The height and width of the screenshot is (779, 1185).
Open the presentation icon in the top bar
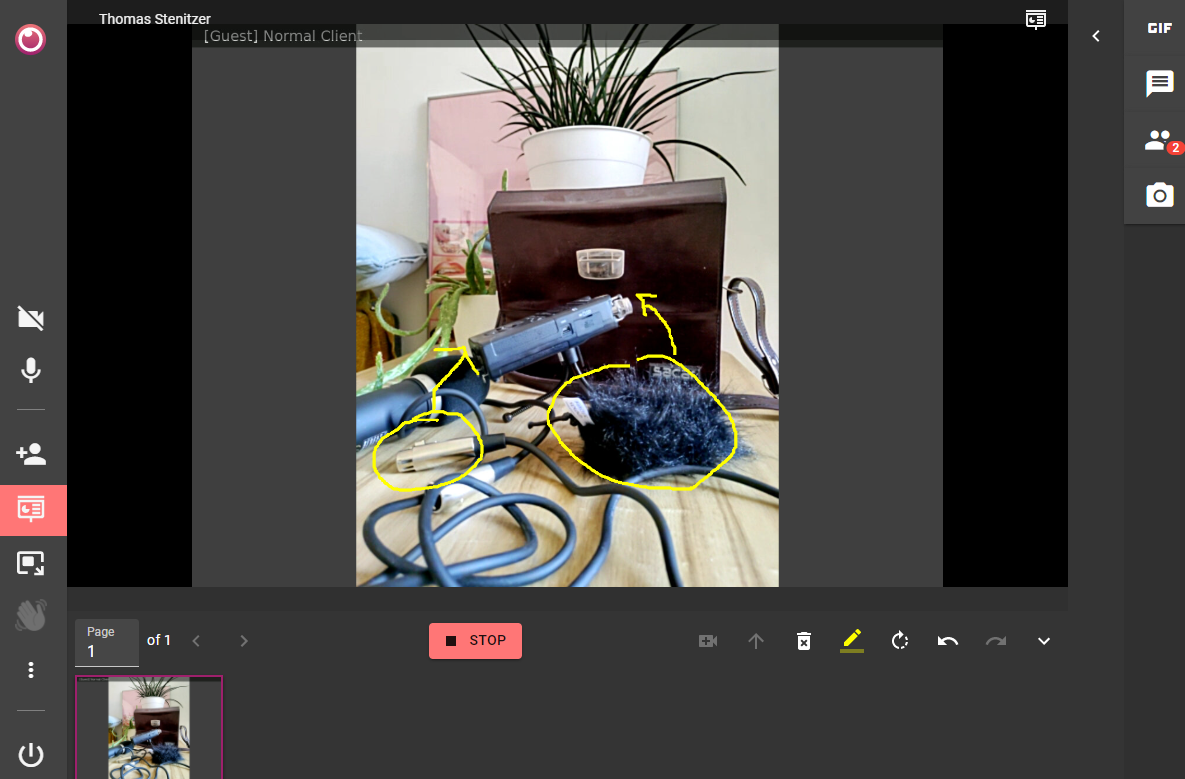point(1036,19)
